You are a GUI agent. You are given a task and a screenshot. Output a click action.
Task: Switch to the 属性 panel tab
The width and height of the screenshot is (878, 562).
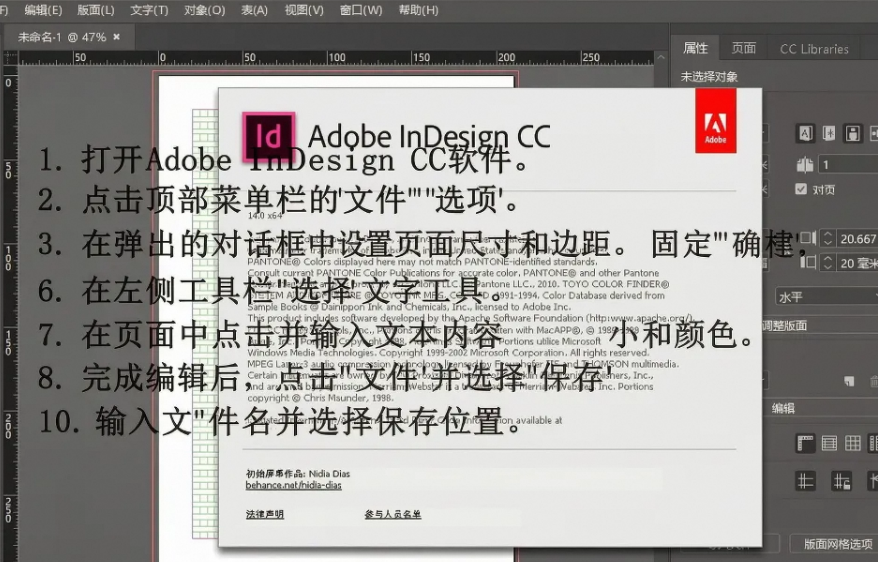695,49
